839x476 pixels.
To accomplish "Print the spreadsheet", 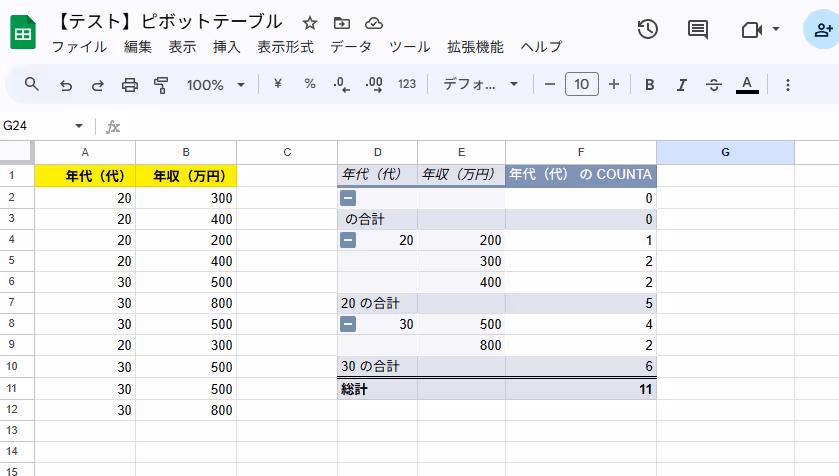I will 129,85.
